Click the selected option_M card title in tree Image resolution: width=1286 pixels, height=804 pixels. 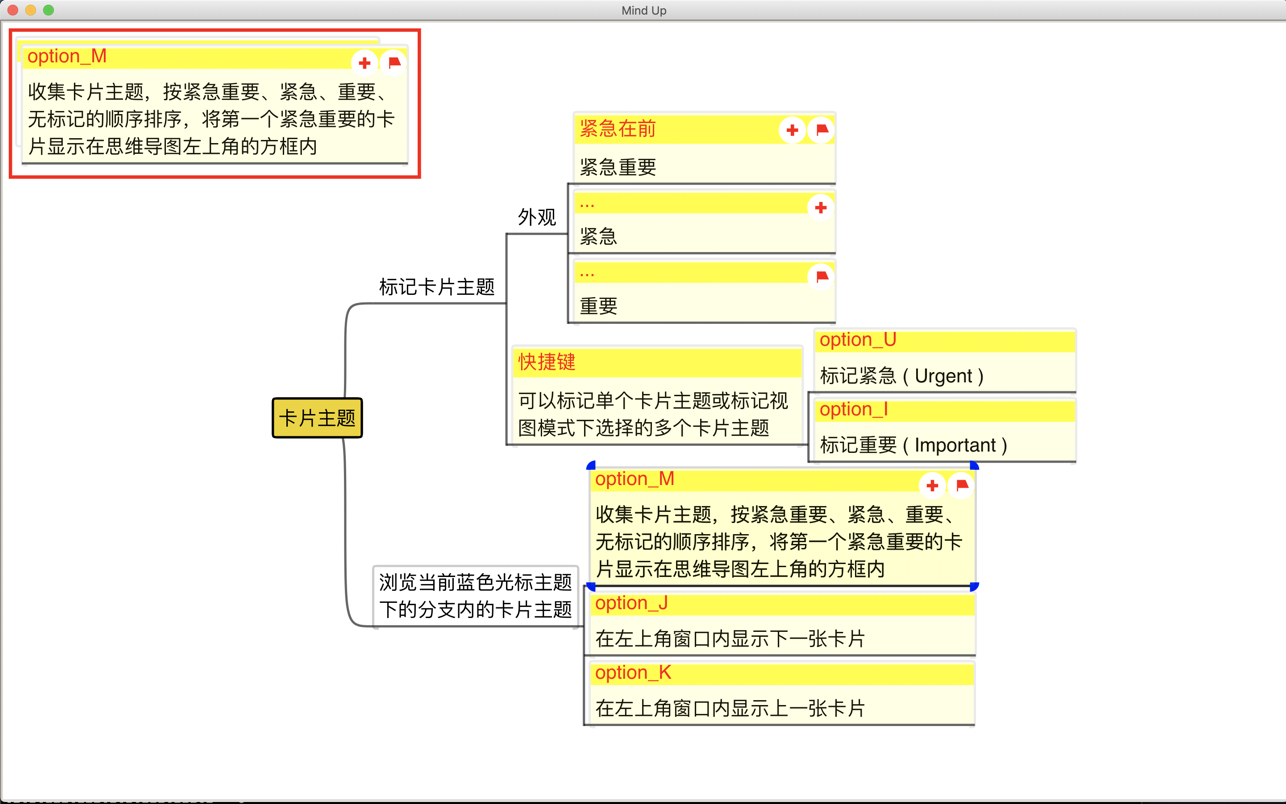[635, 479]
